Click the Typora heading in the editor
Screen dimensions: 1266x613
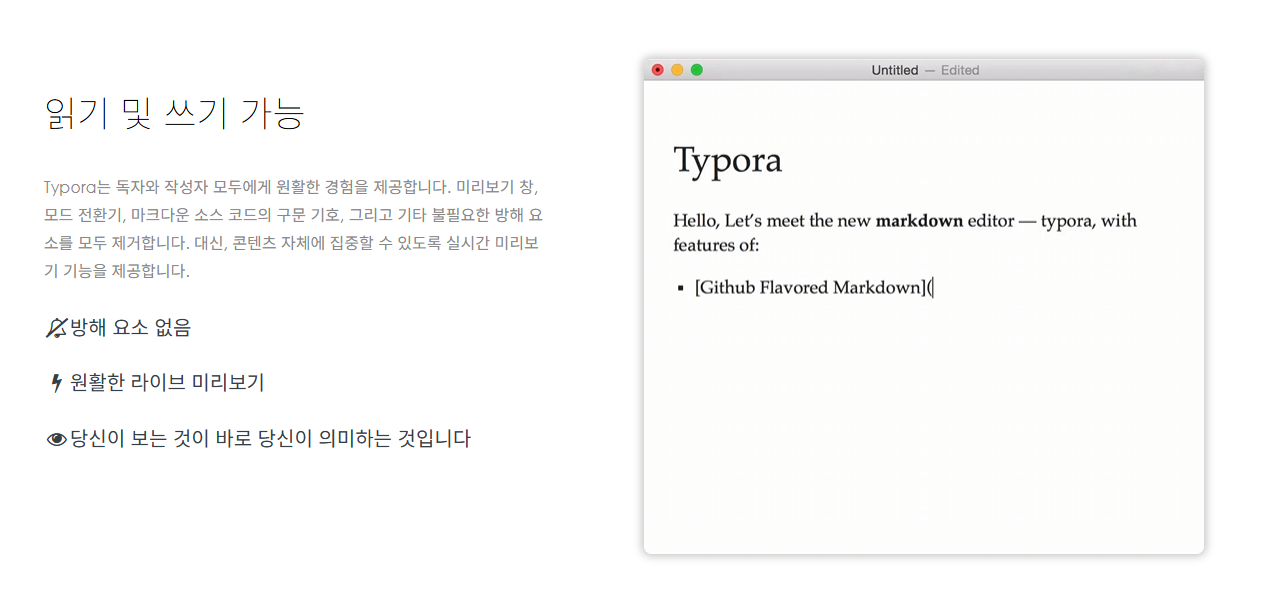tap(728, 161)
